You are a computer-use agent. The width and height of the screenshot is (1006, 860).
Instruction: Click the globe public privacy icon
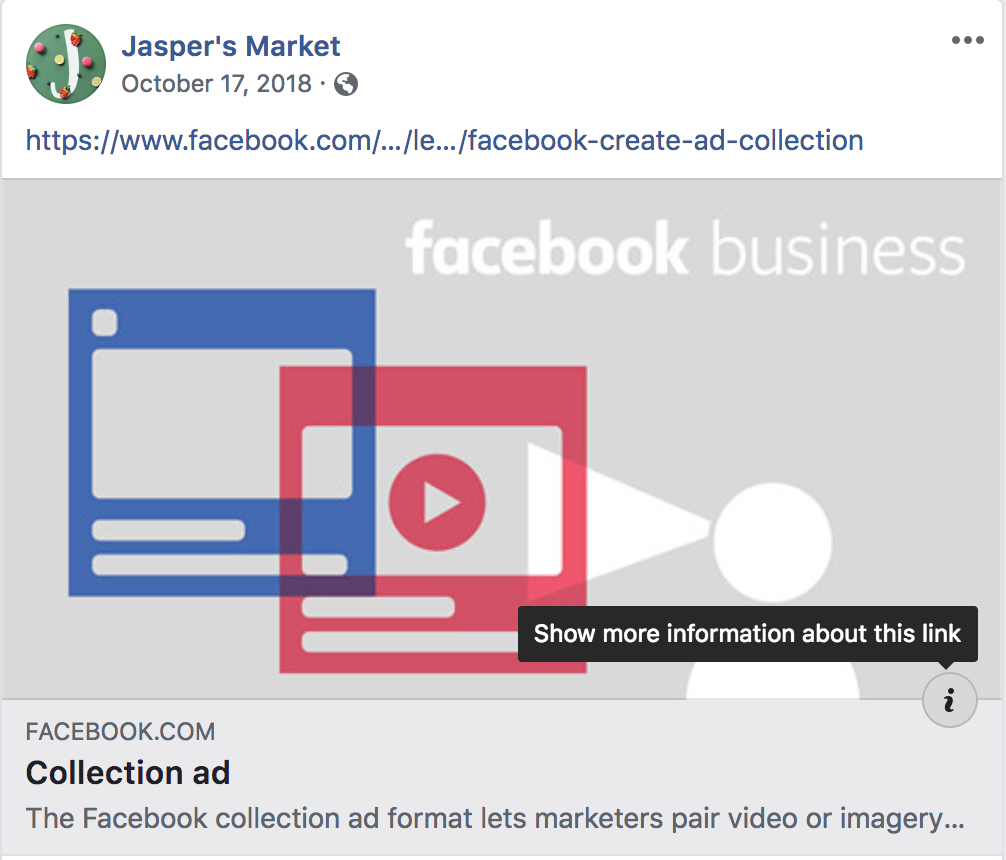(x=346, y=84)
